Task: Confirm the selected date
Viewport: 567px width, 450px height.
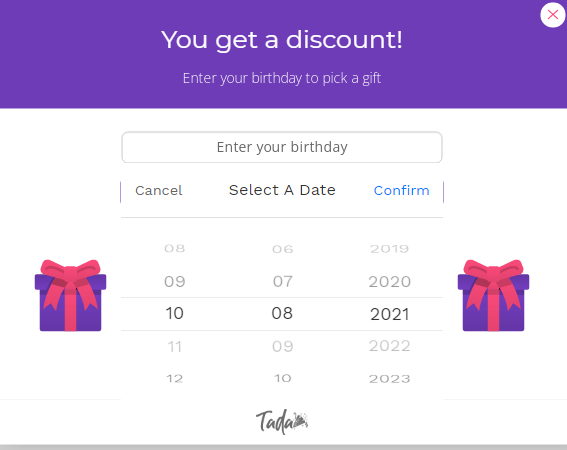Action: [x=401, y=191]
